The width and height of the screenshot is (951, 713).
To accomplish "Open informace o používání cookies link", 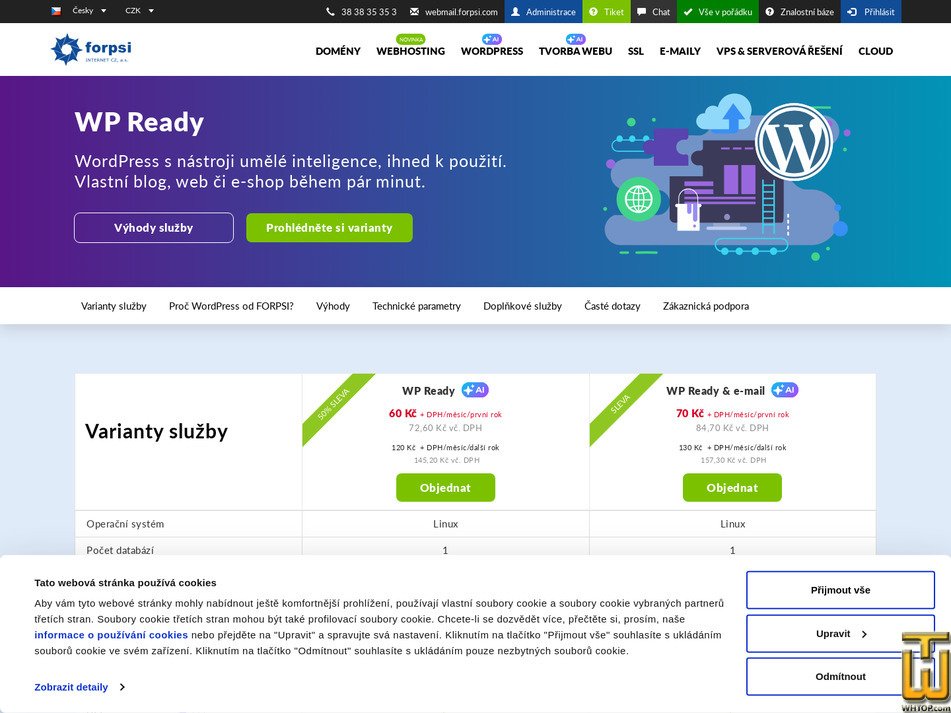I will point(110,634).
